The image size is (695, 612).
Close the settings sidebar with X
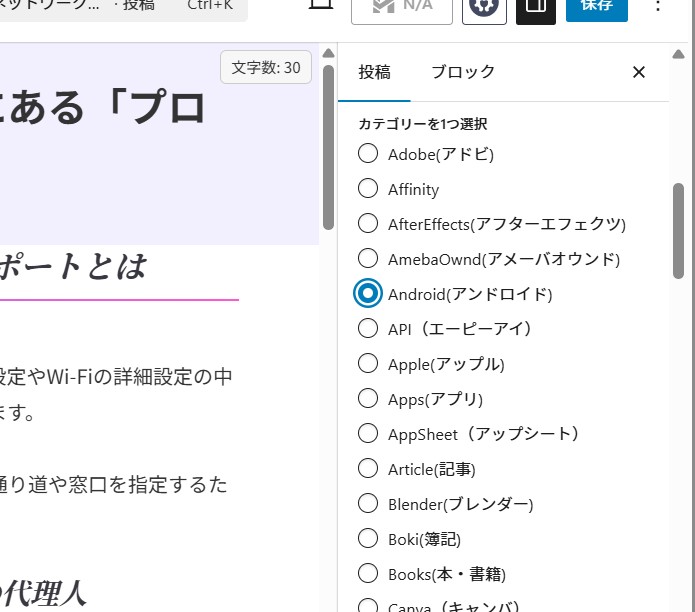pos(639,72)
